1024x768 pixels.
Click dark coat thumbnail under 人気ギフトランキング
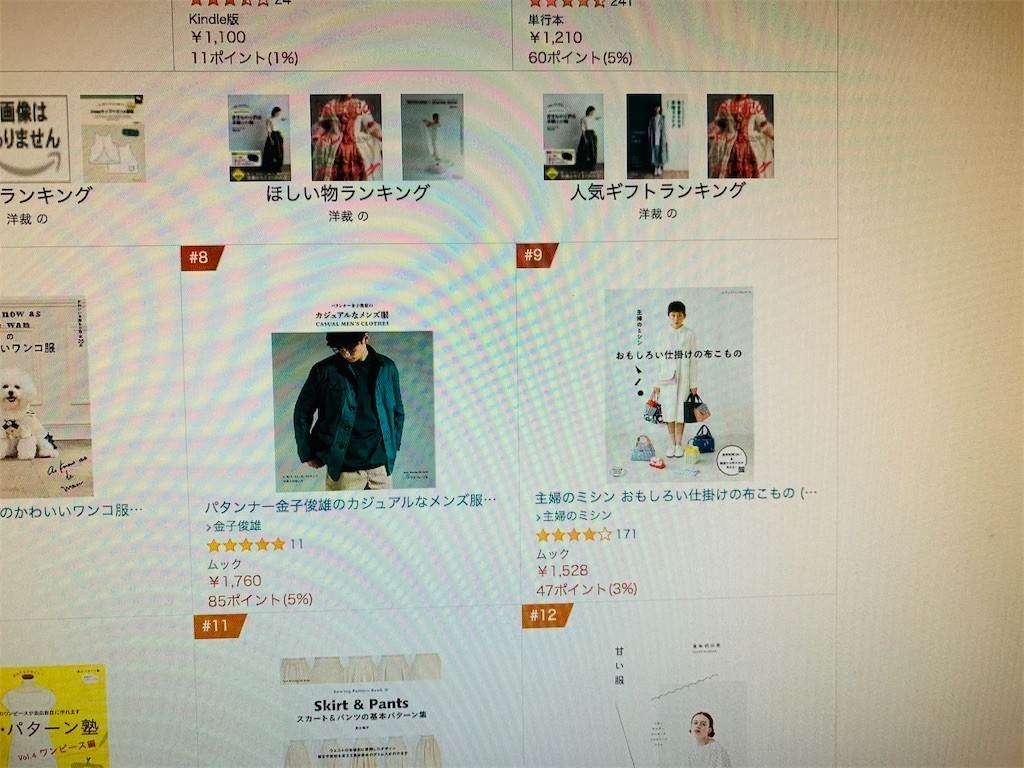657,136
